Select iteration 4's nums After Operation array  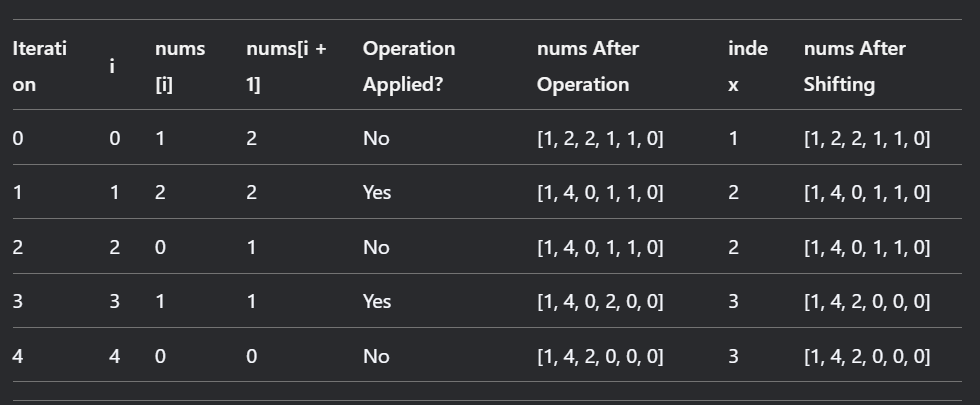(x=600, y=355)
